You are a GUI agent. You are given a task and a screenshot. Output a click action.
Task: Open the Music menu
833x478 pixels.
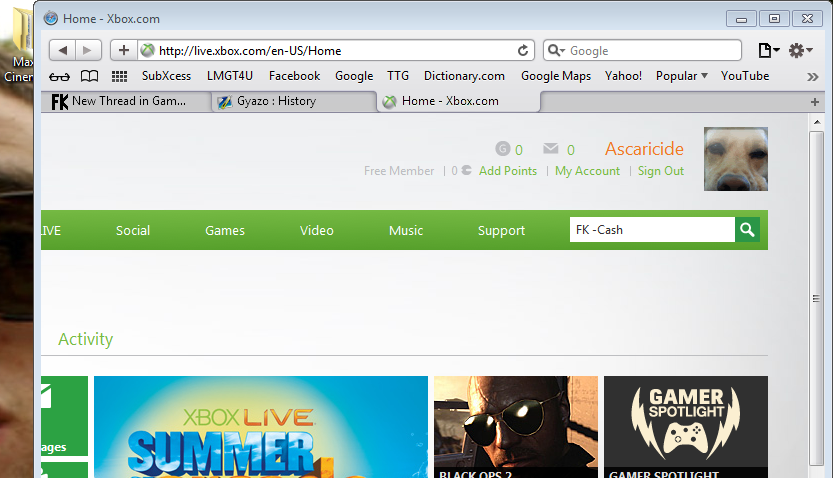point(406,231)
